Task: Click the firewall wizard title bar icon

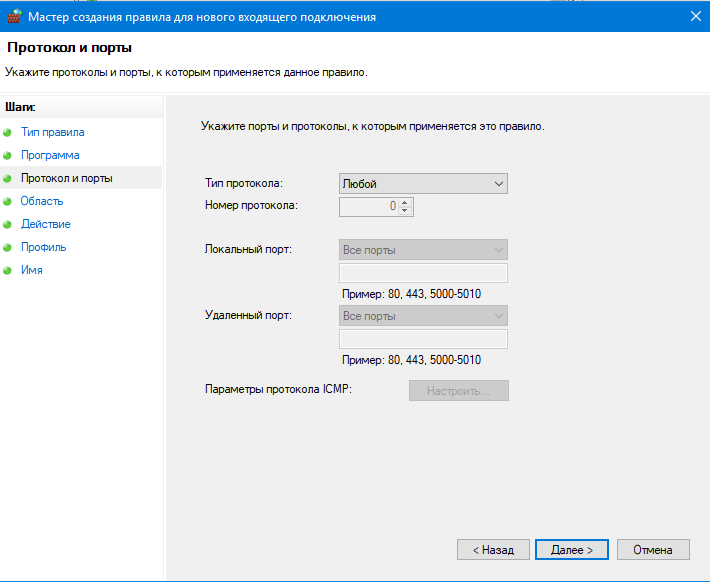Action: tap(14, 16)
